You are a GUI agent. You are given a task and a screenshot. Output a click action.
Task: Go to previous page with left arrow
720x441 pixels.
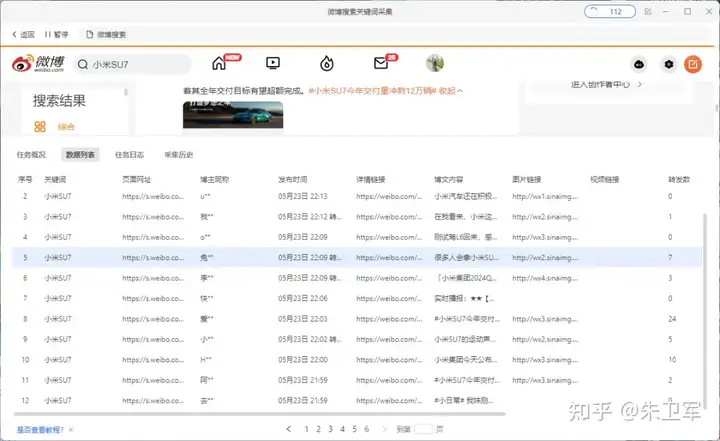coord(288,429)
